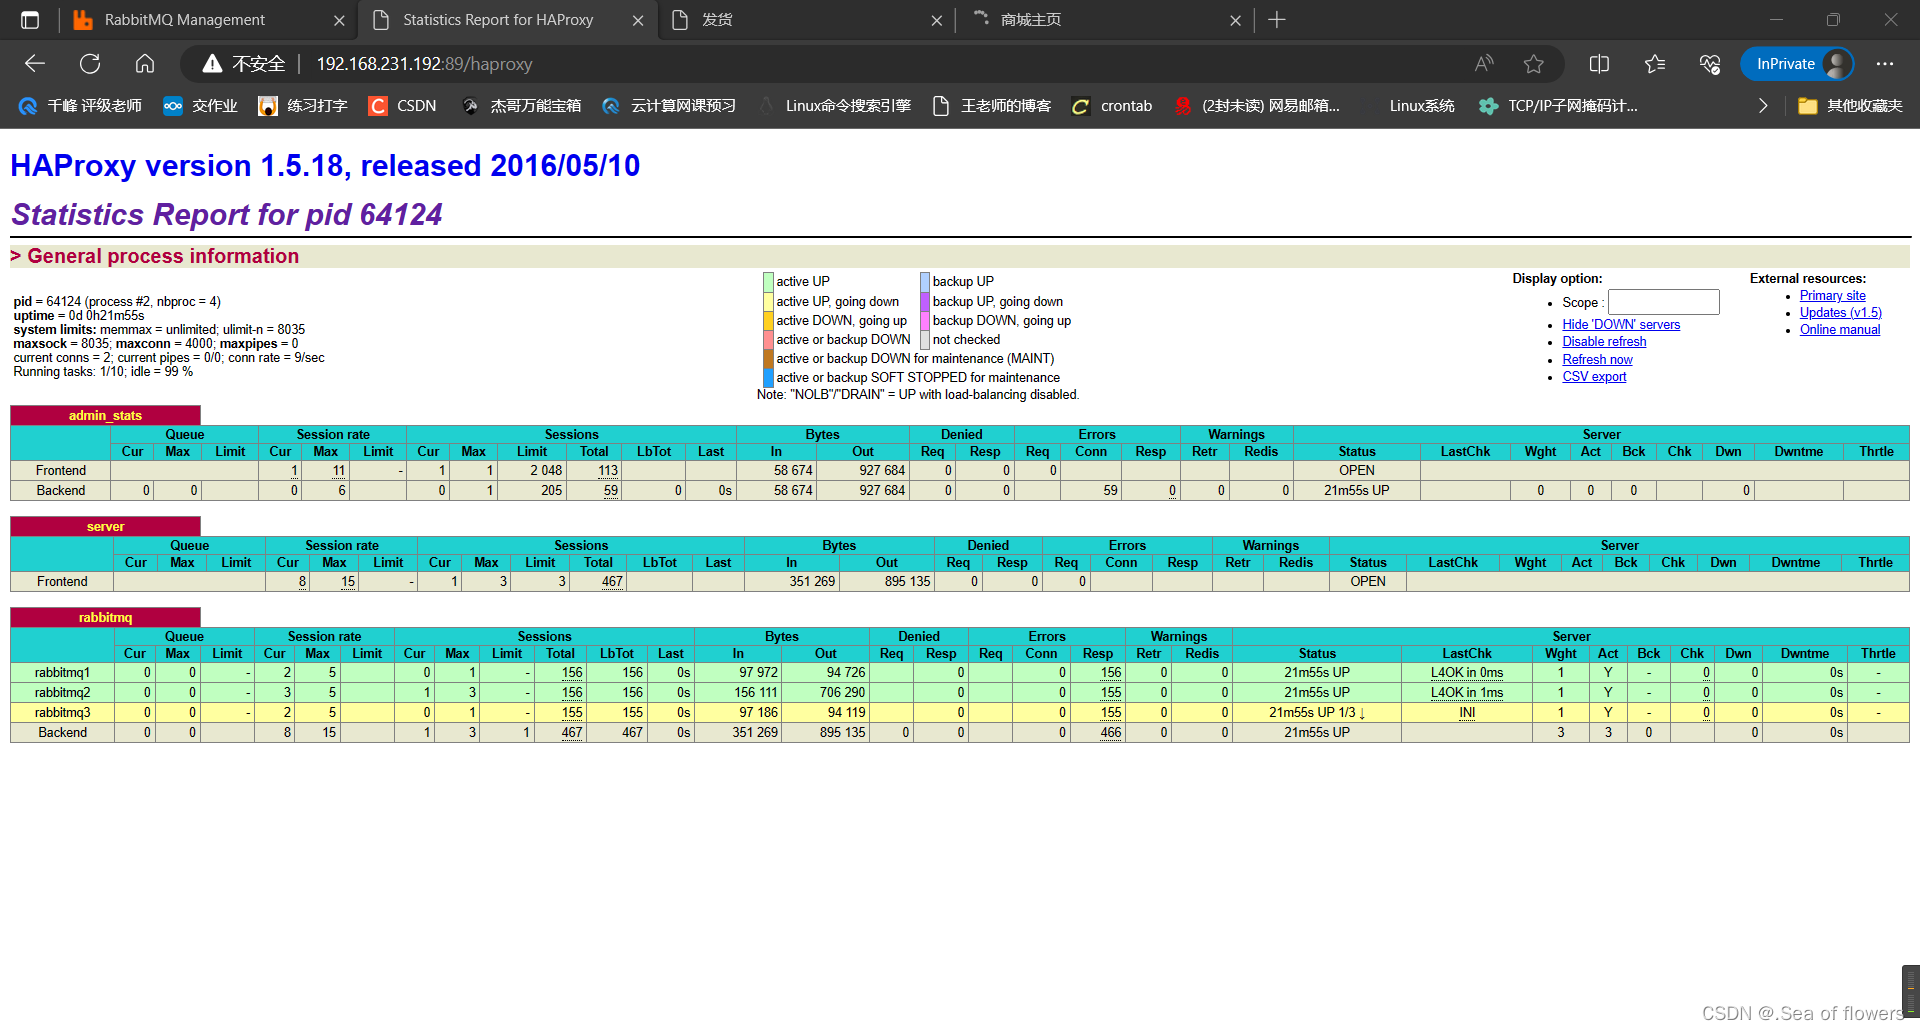Screen dimensions: 1920x1030
Task: Open the 杰哥万能宝箱 bookmark
Action: 521,106
